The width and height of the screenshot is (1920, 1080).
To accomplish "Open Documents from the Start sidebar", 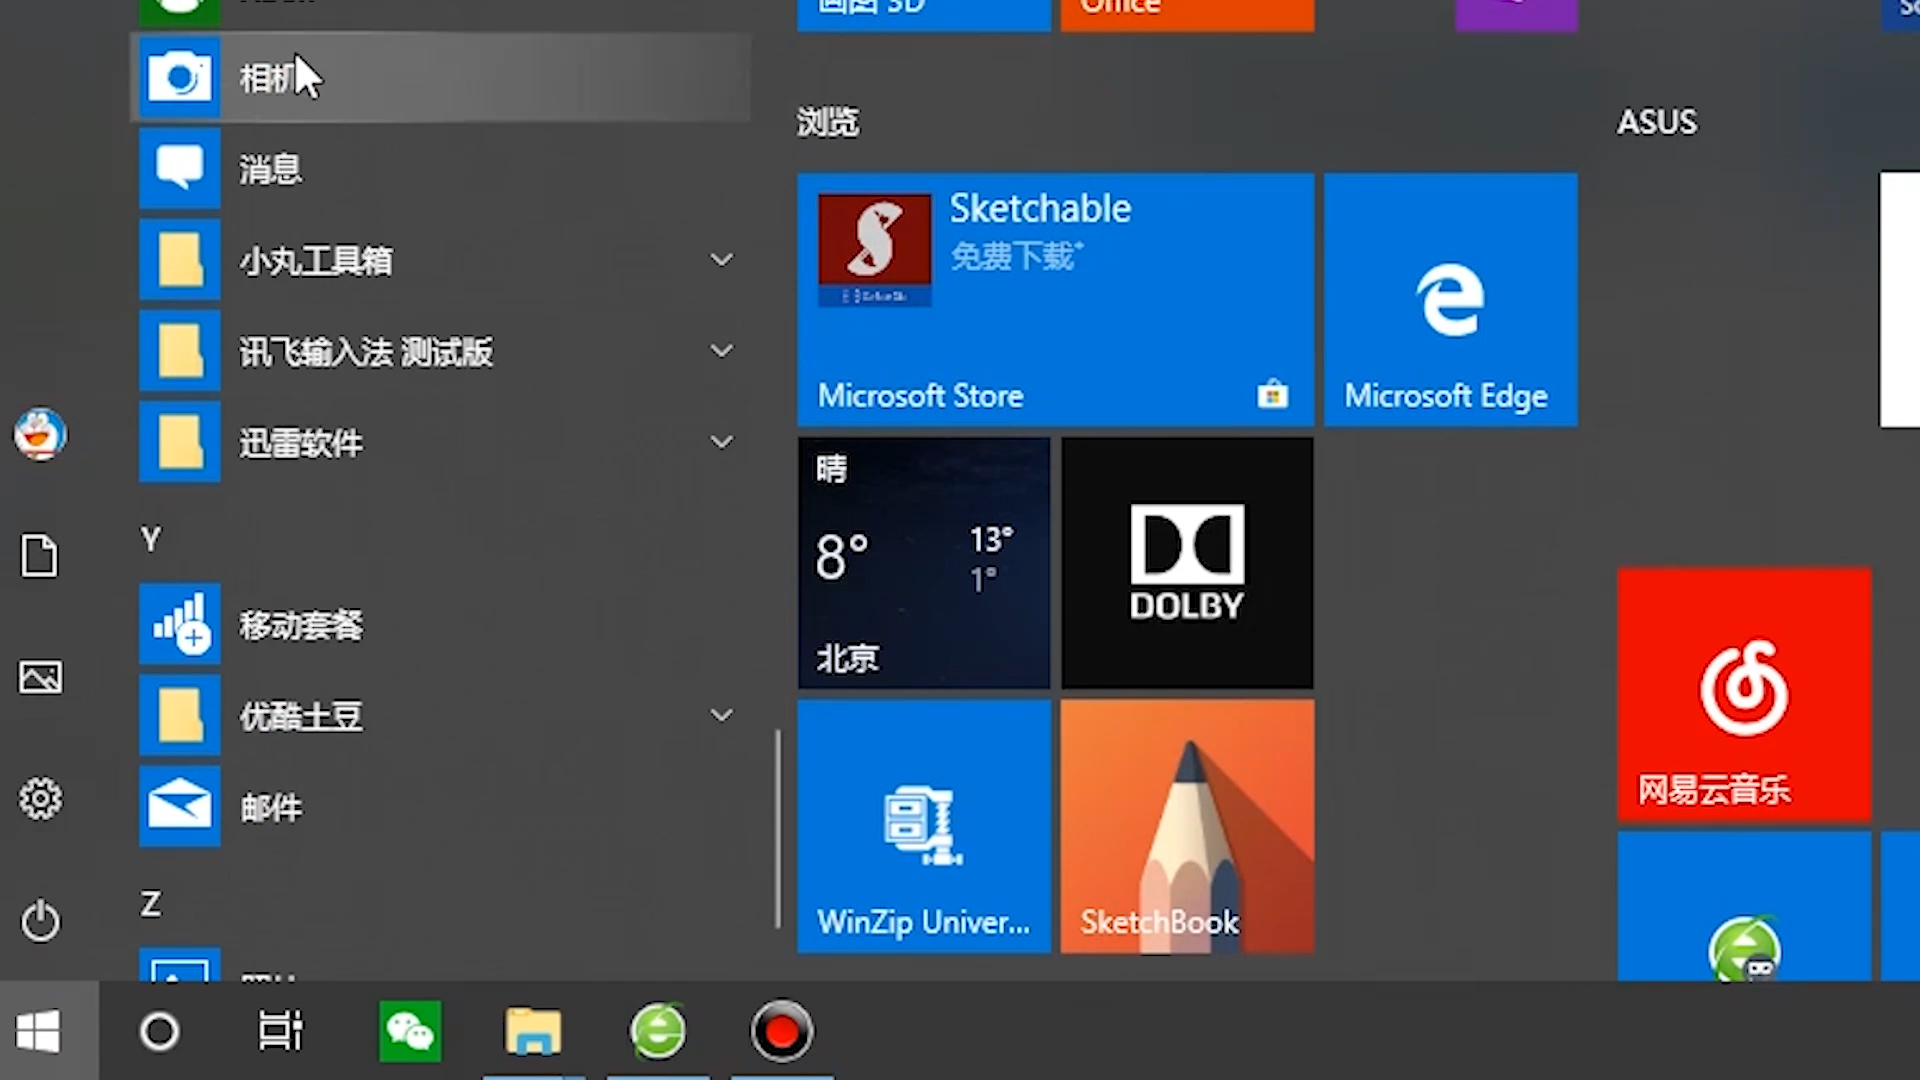I will pos(40,556).
